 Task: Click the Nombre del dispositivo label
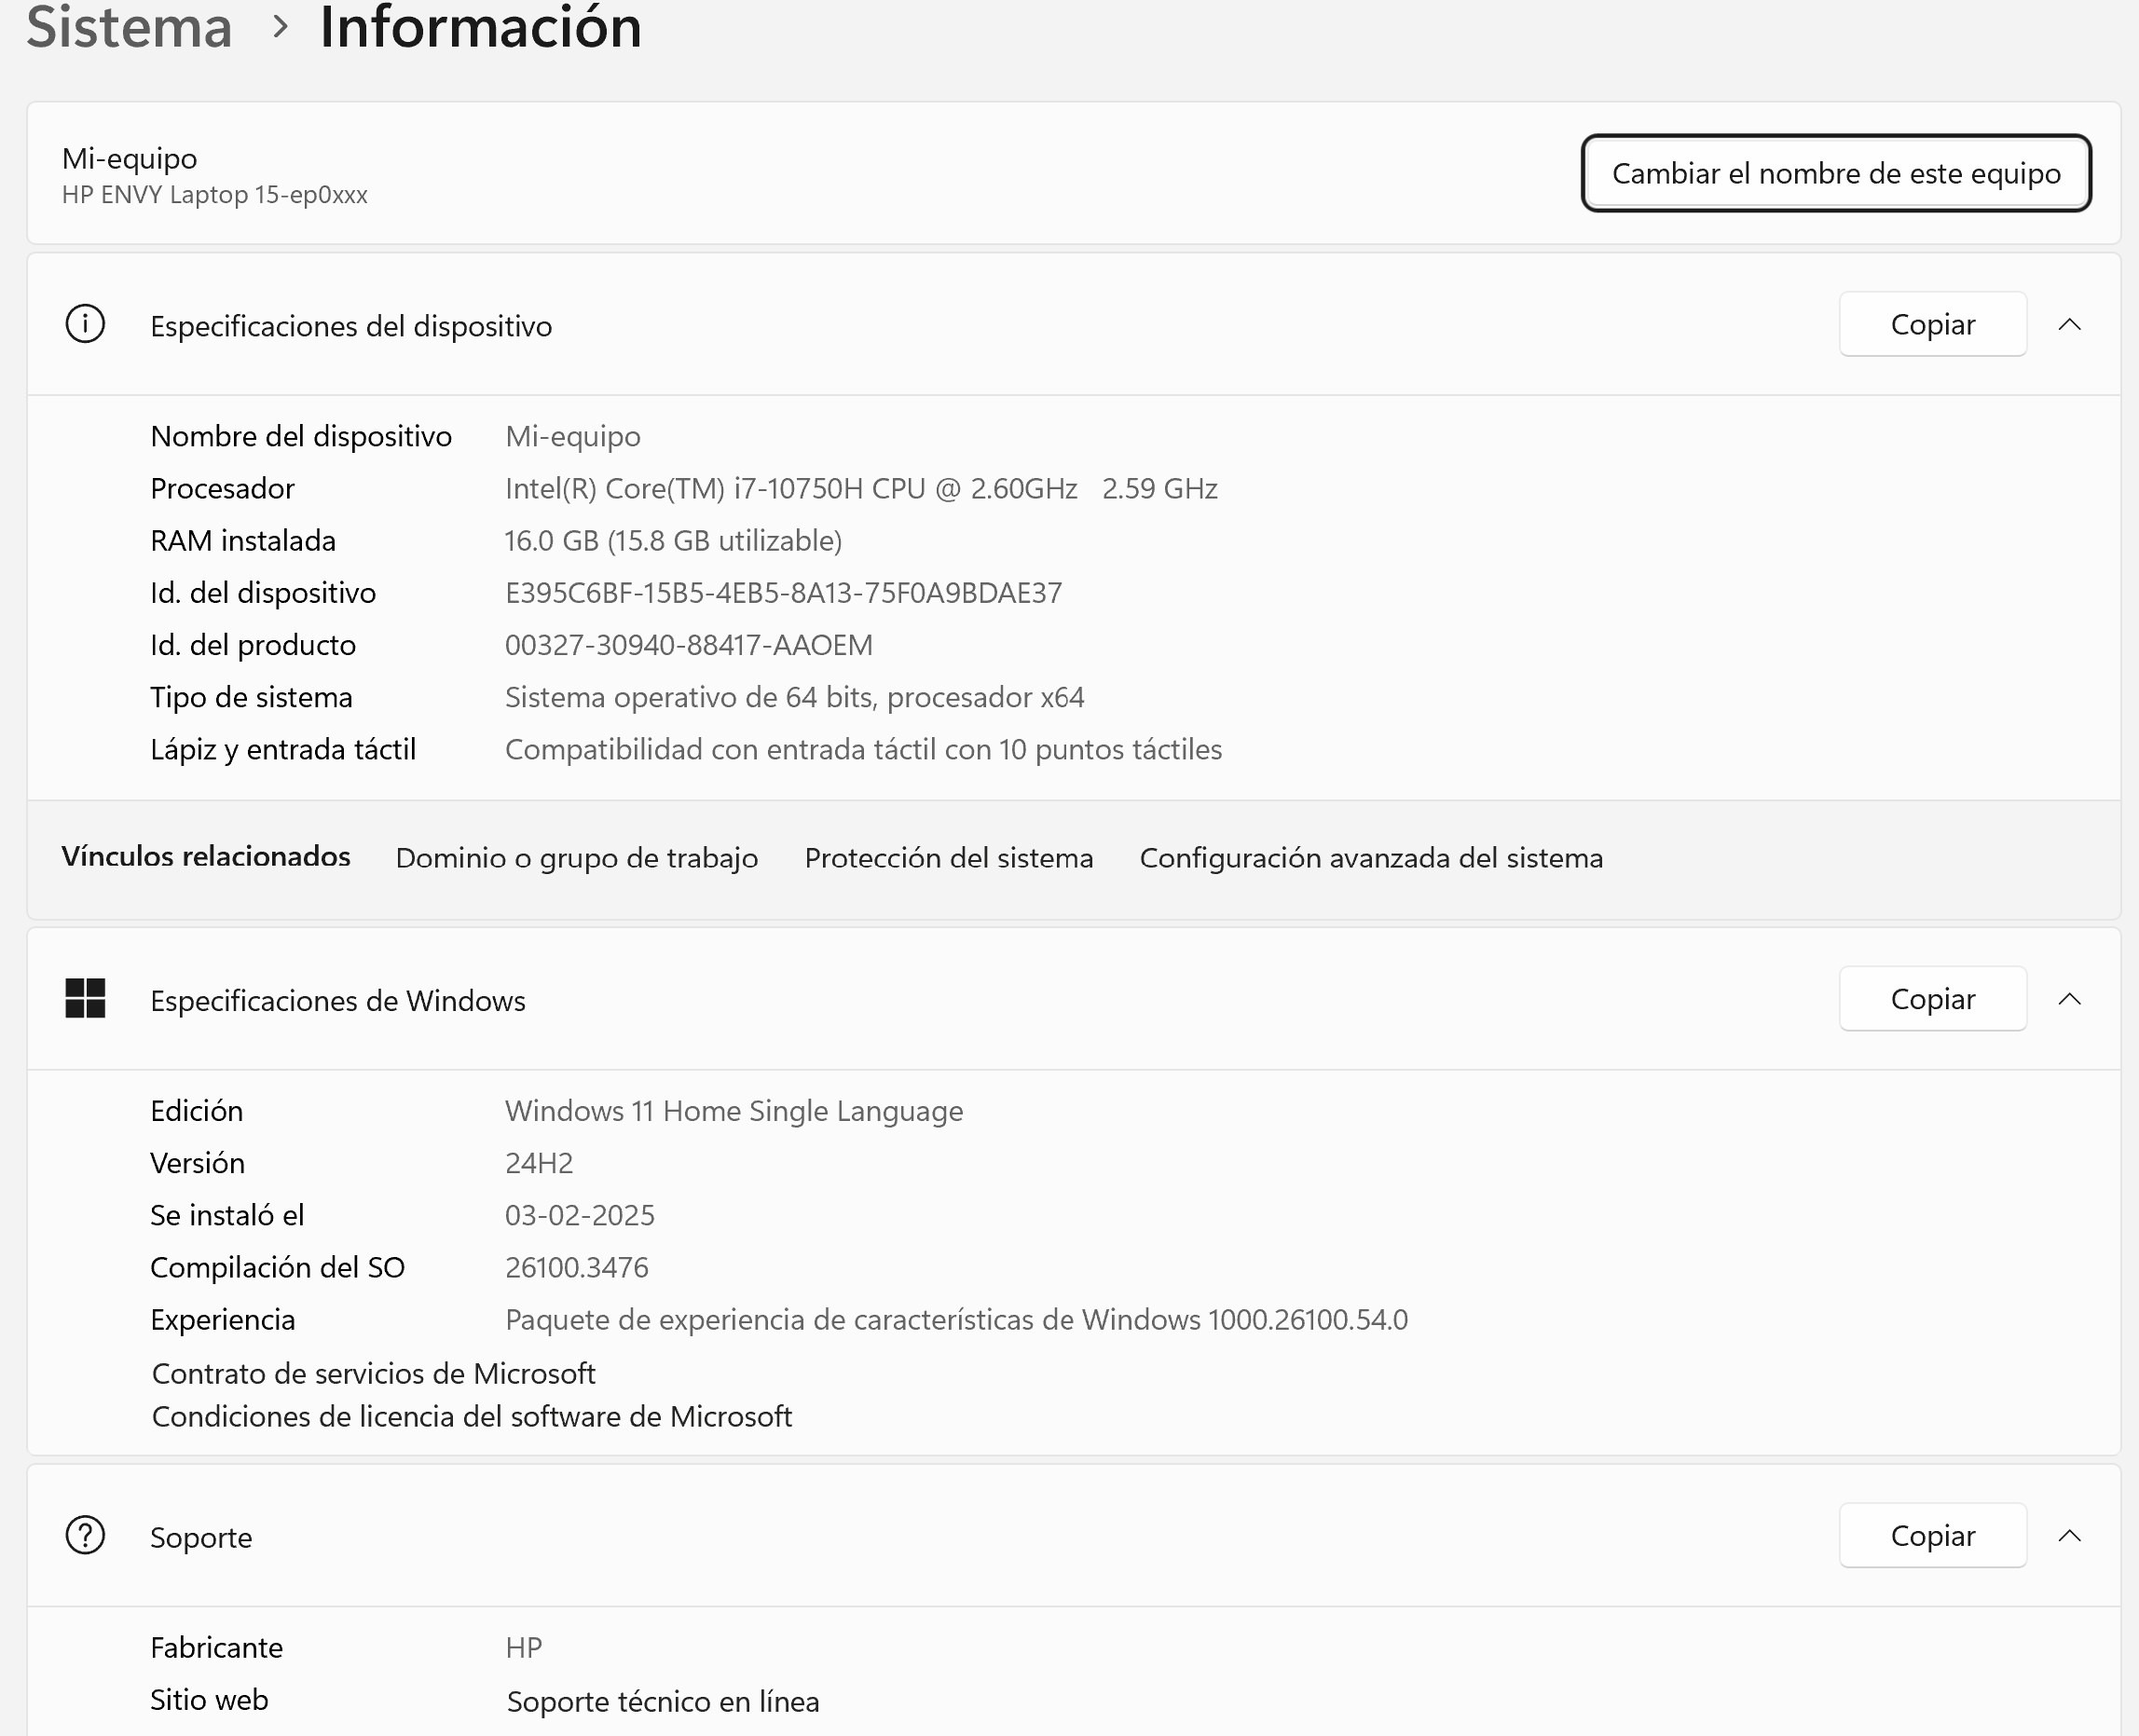[301, 437]
